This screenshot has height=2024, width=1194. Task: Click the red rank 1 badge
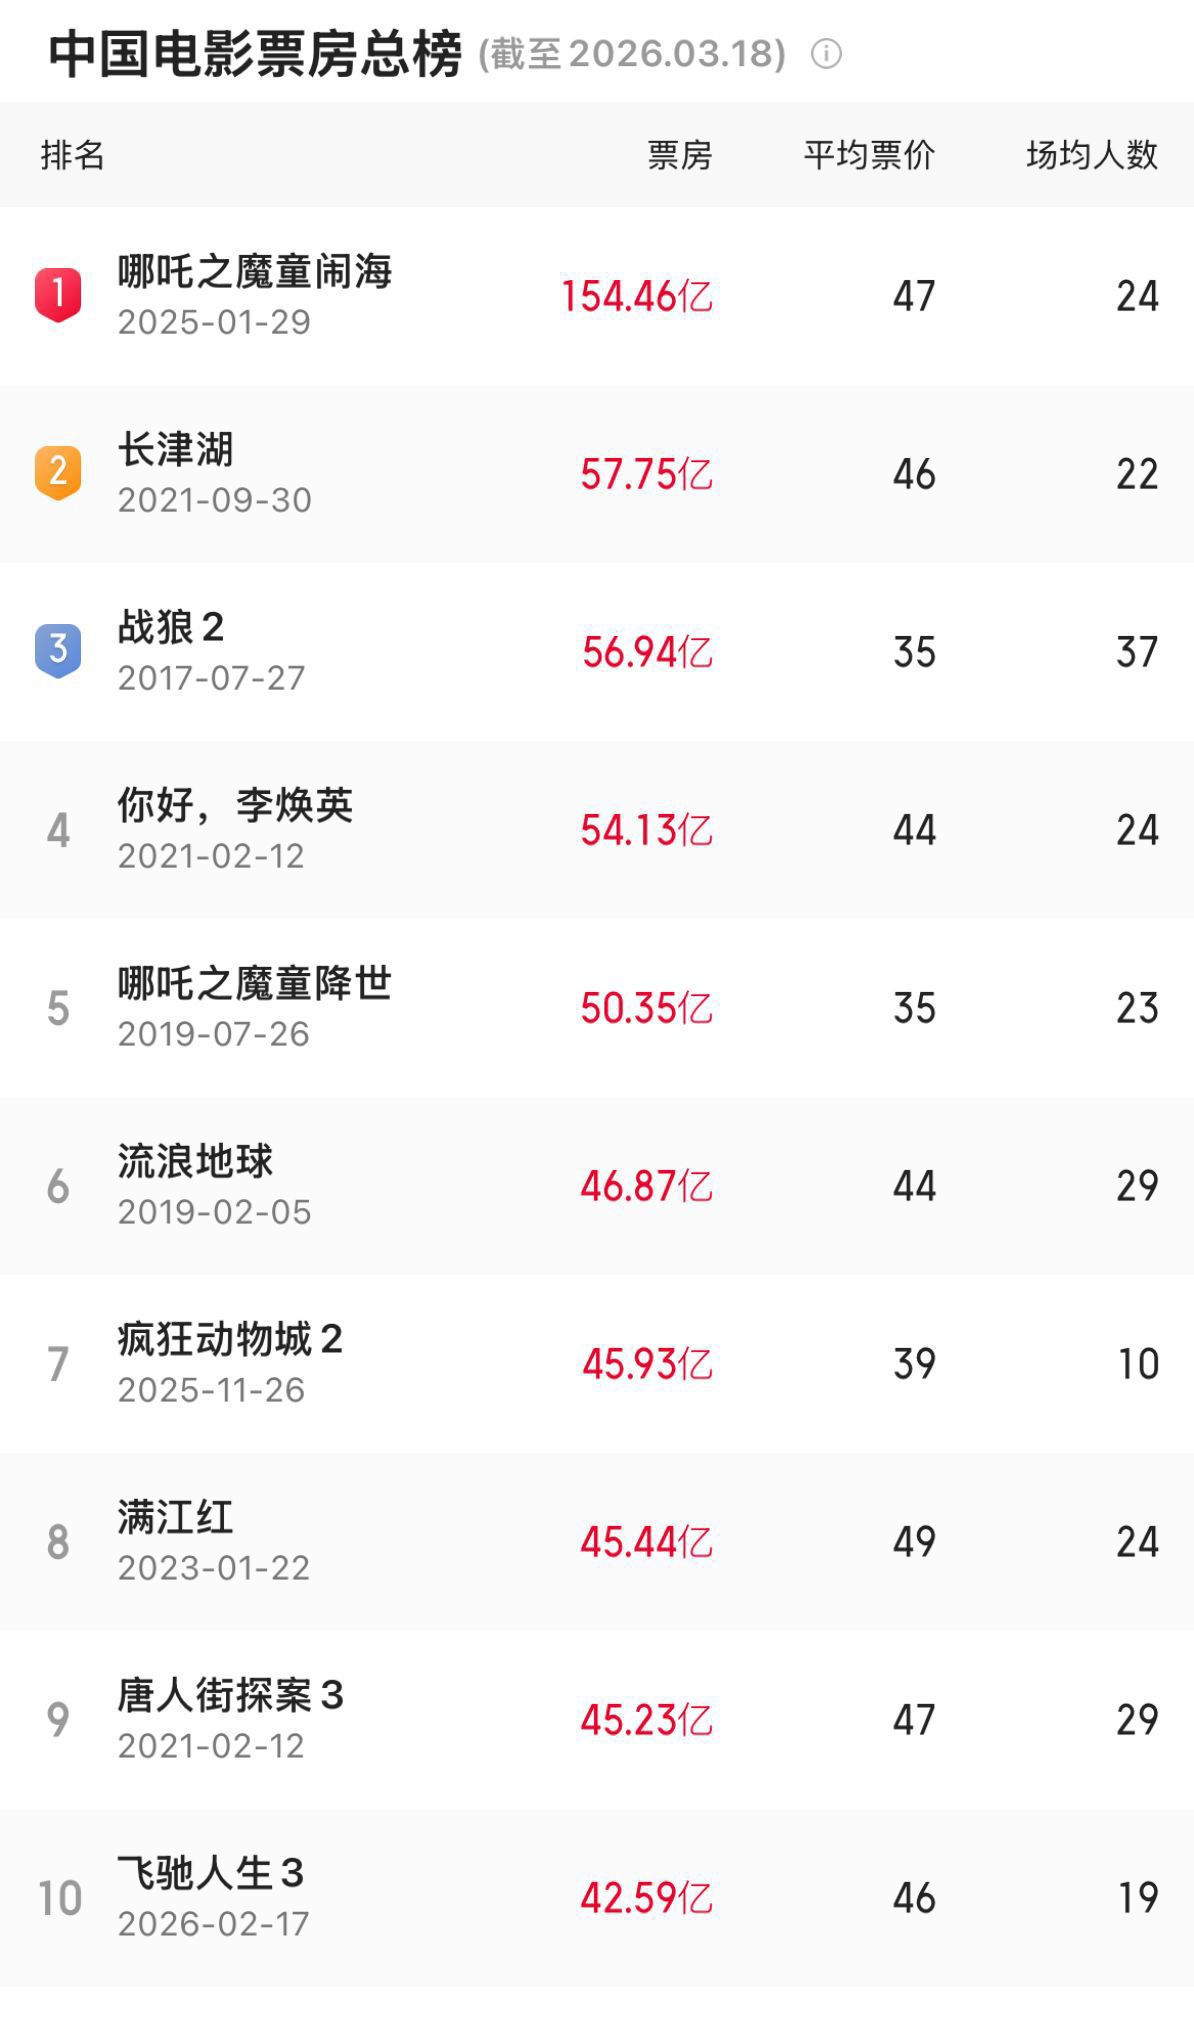pyautogui.click(x=58, y=294)
